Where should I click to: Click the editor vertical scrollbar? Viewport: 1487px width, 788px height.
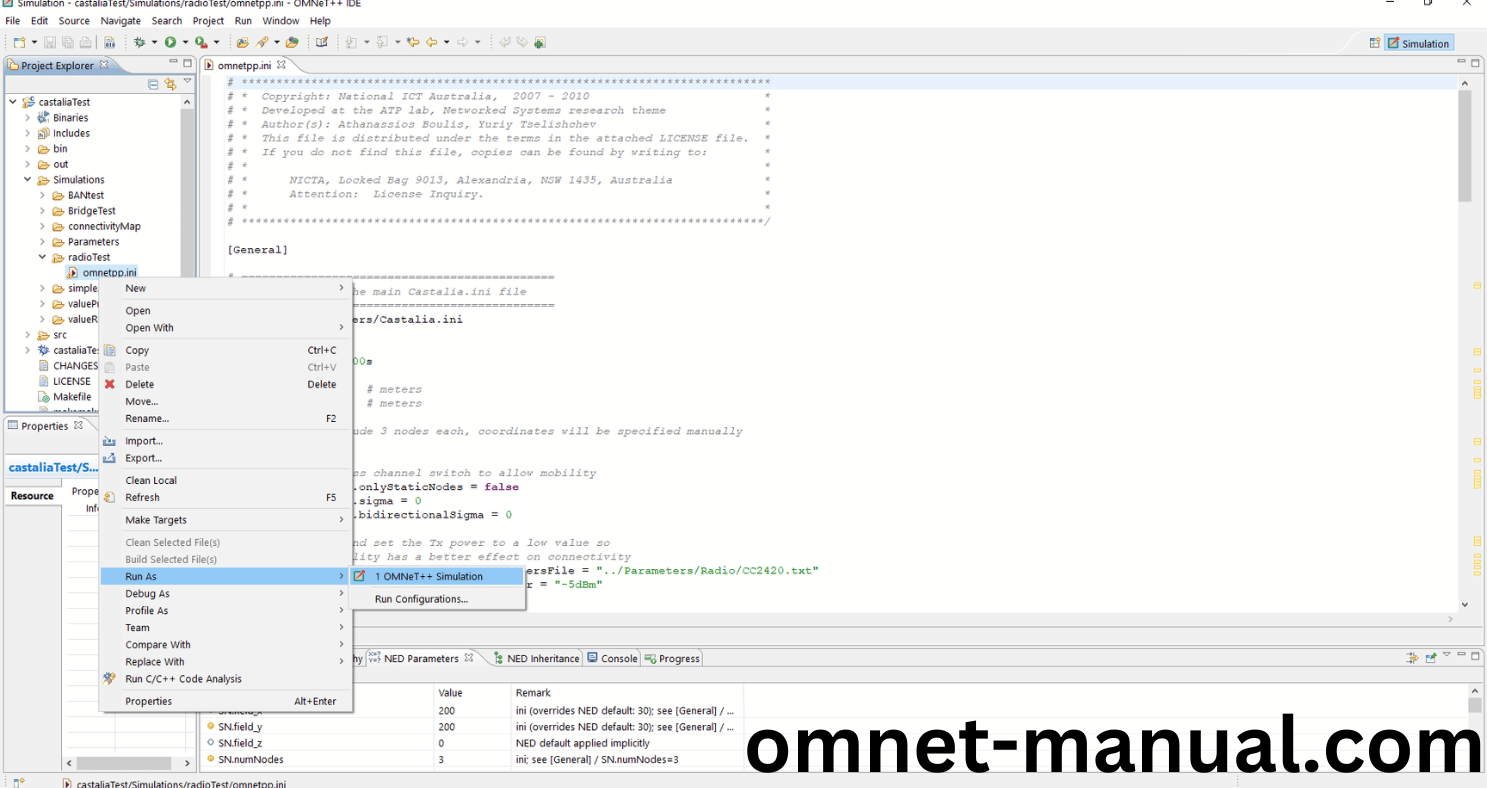coord(1465,145)
